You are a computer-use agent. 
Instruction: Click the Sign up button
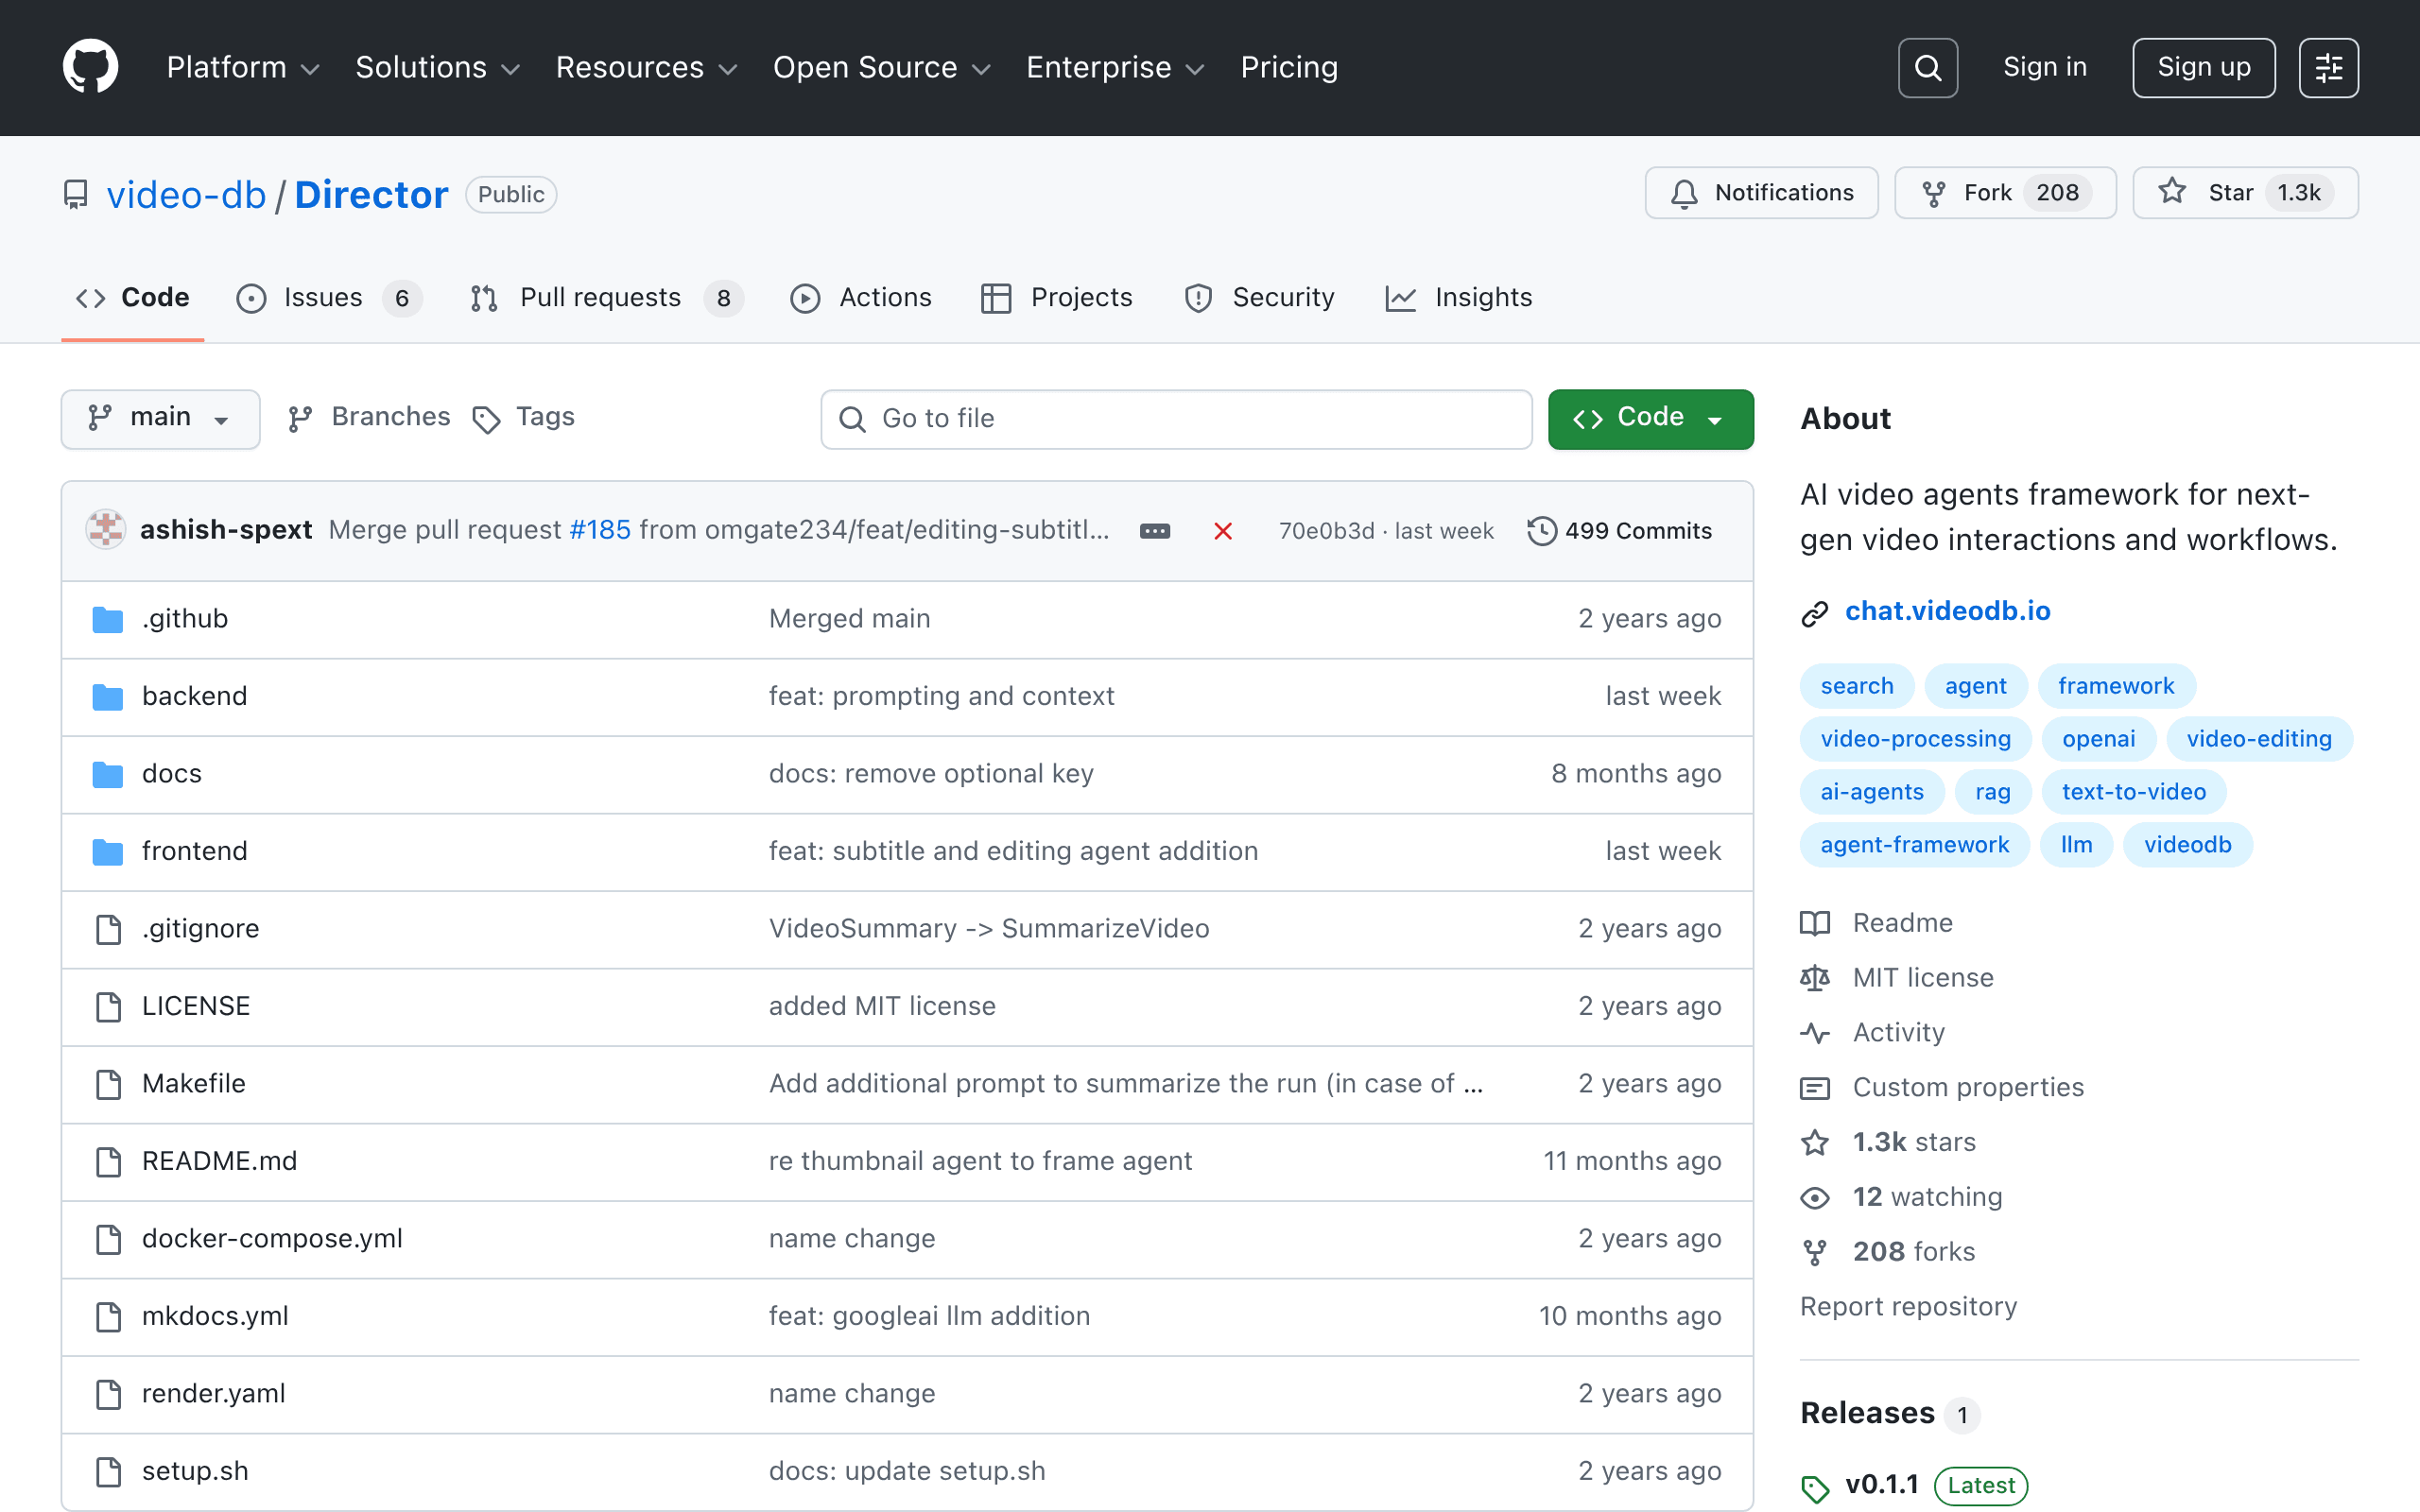click(x=2203, y=67)
